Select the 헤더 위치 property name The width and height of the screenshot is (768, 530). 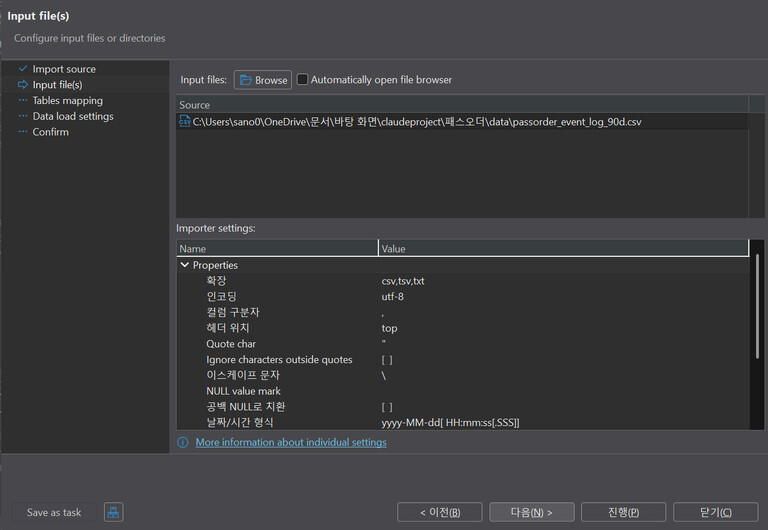click(x=227, y=328)
